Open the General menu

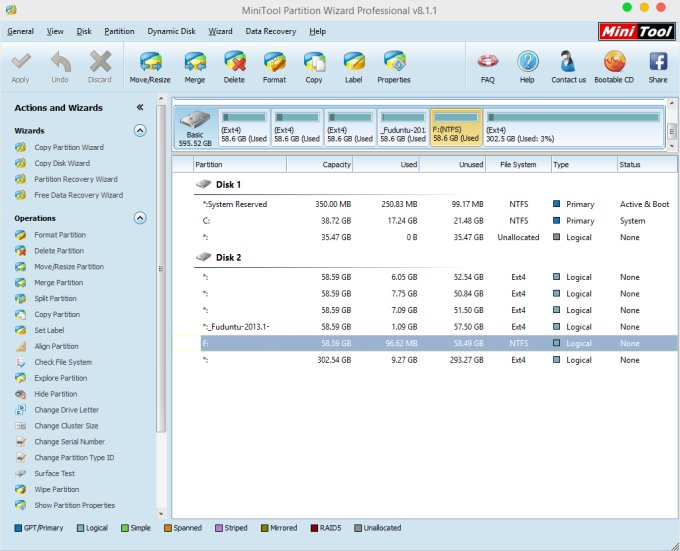coord(20,31)
